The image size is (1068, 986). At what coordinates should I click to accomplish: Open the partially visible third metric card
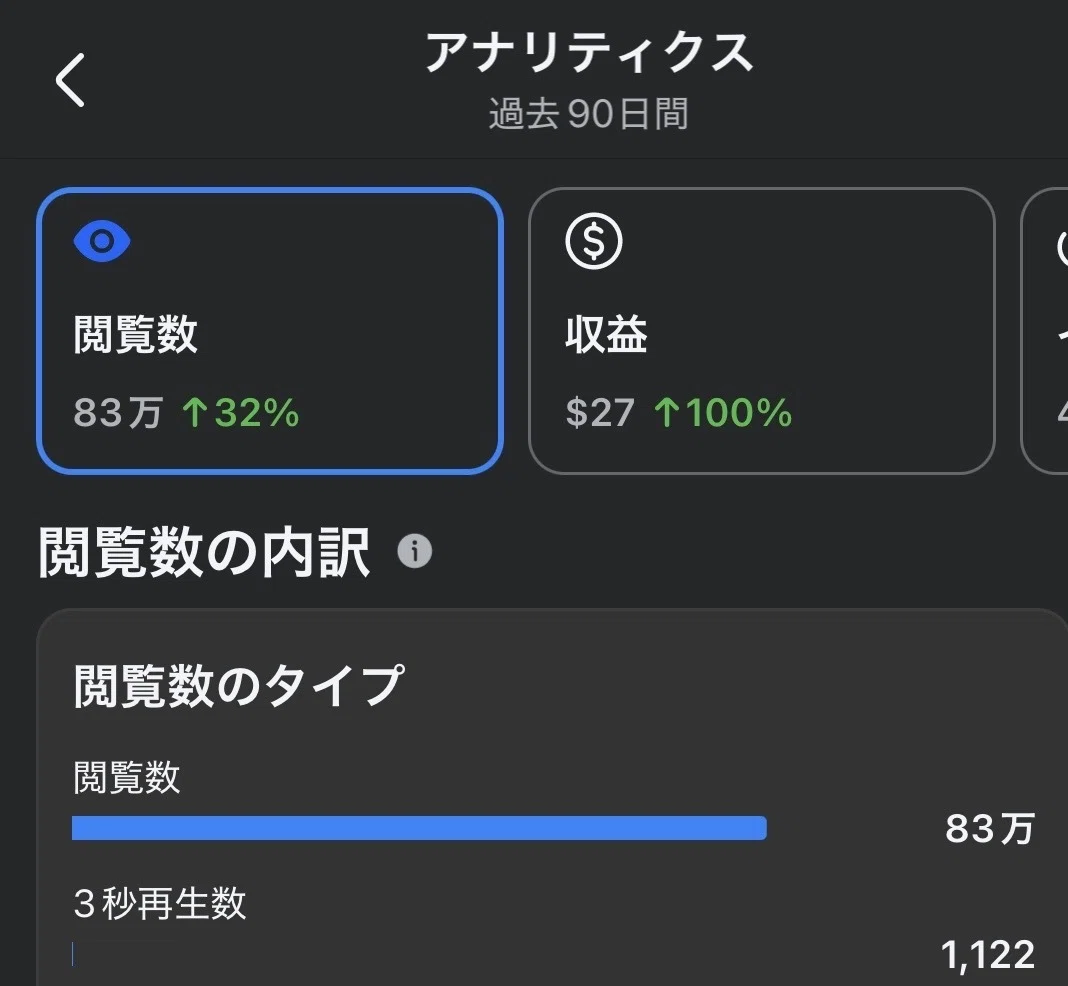[1045, 331]
